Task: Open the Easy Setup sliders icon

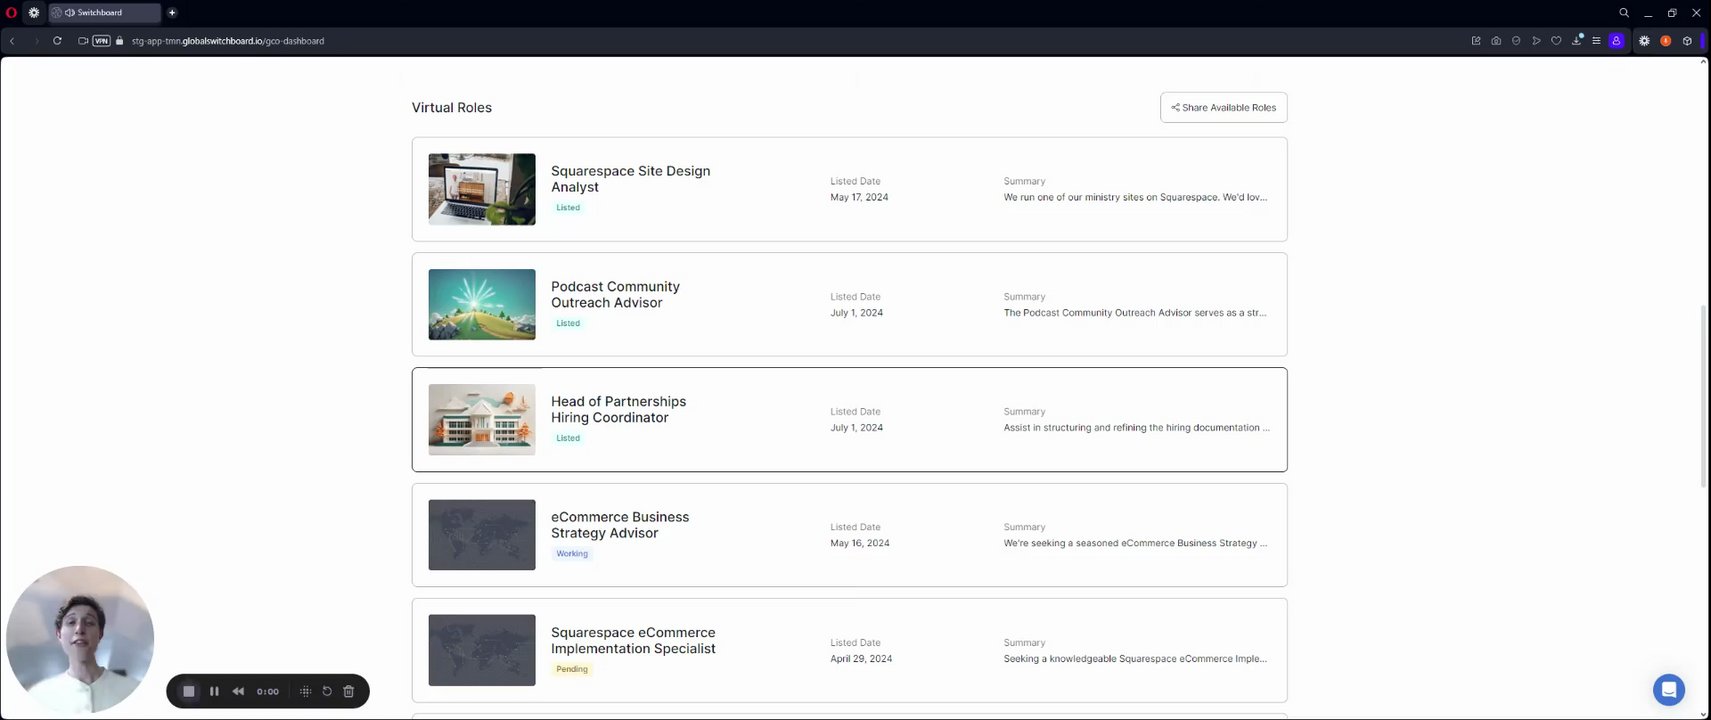Action: pos(1596,41)
